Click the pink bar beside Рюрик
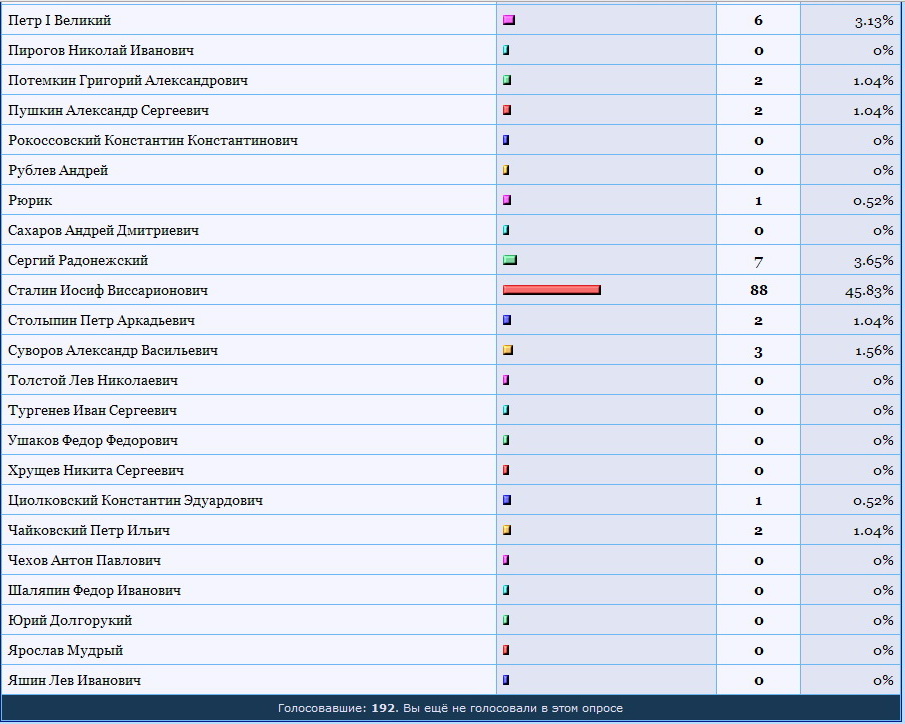Image resolution: width=905 pixels, height=724 pixels. [x=506, y=200]
